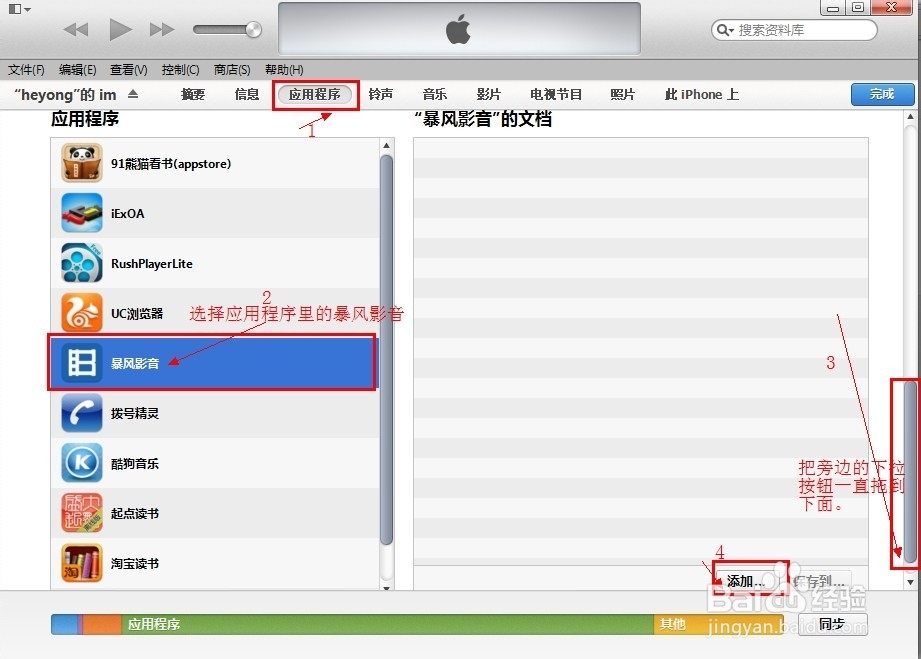Select the iExOA app icon
Viewport: 921px width, 659px height.
[x=81, y=213]
